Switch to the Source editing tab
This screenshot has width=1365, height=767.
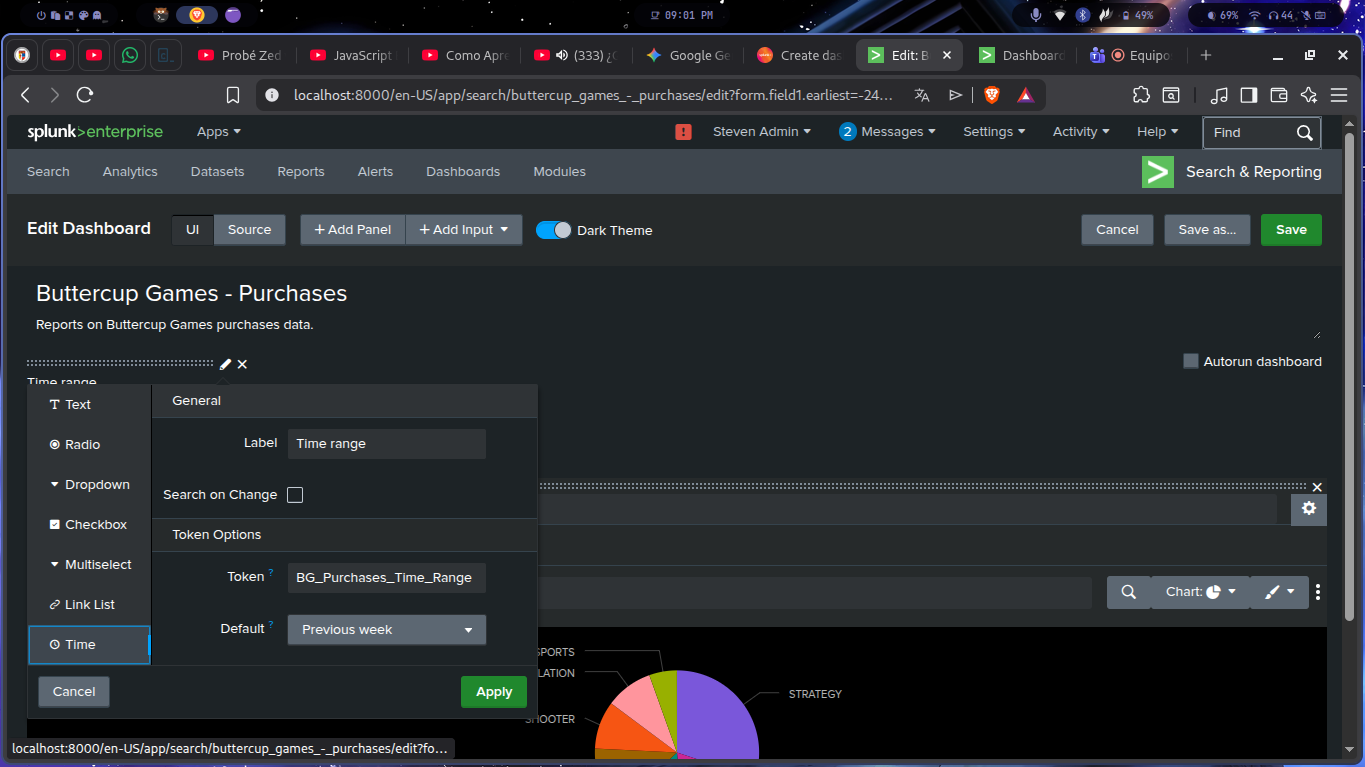pos(249,230)
